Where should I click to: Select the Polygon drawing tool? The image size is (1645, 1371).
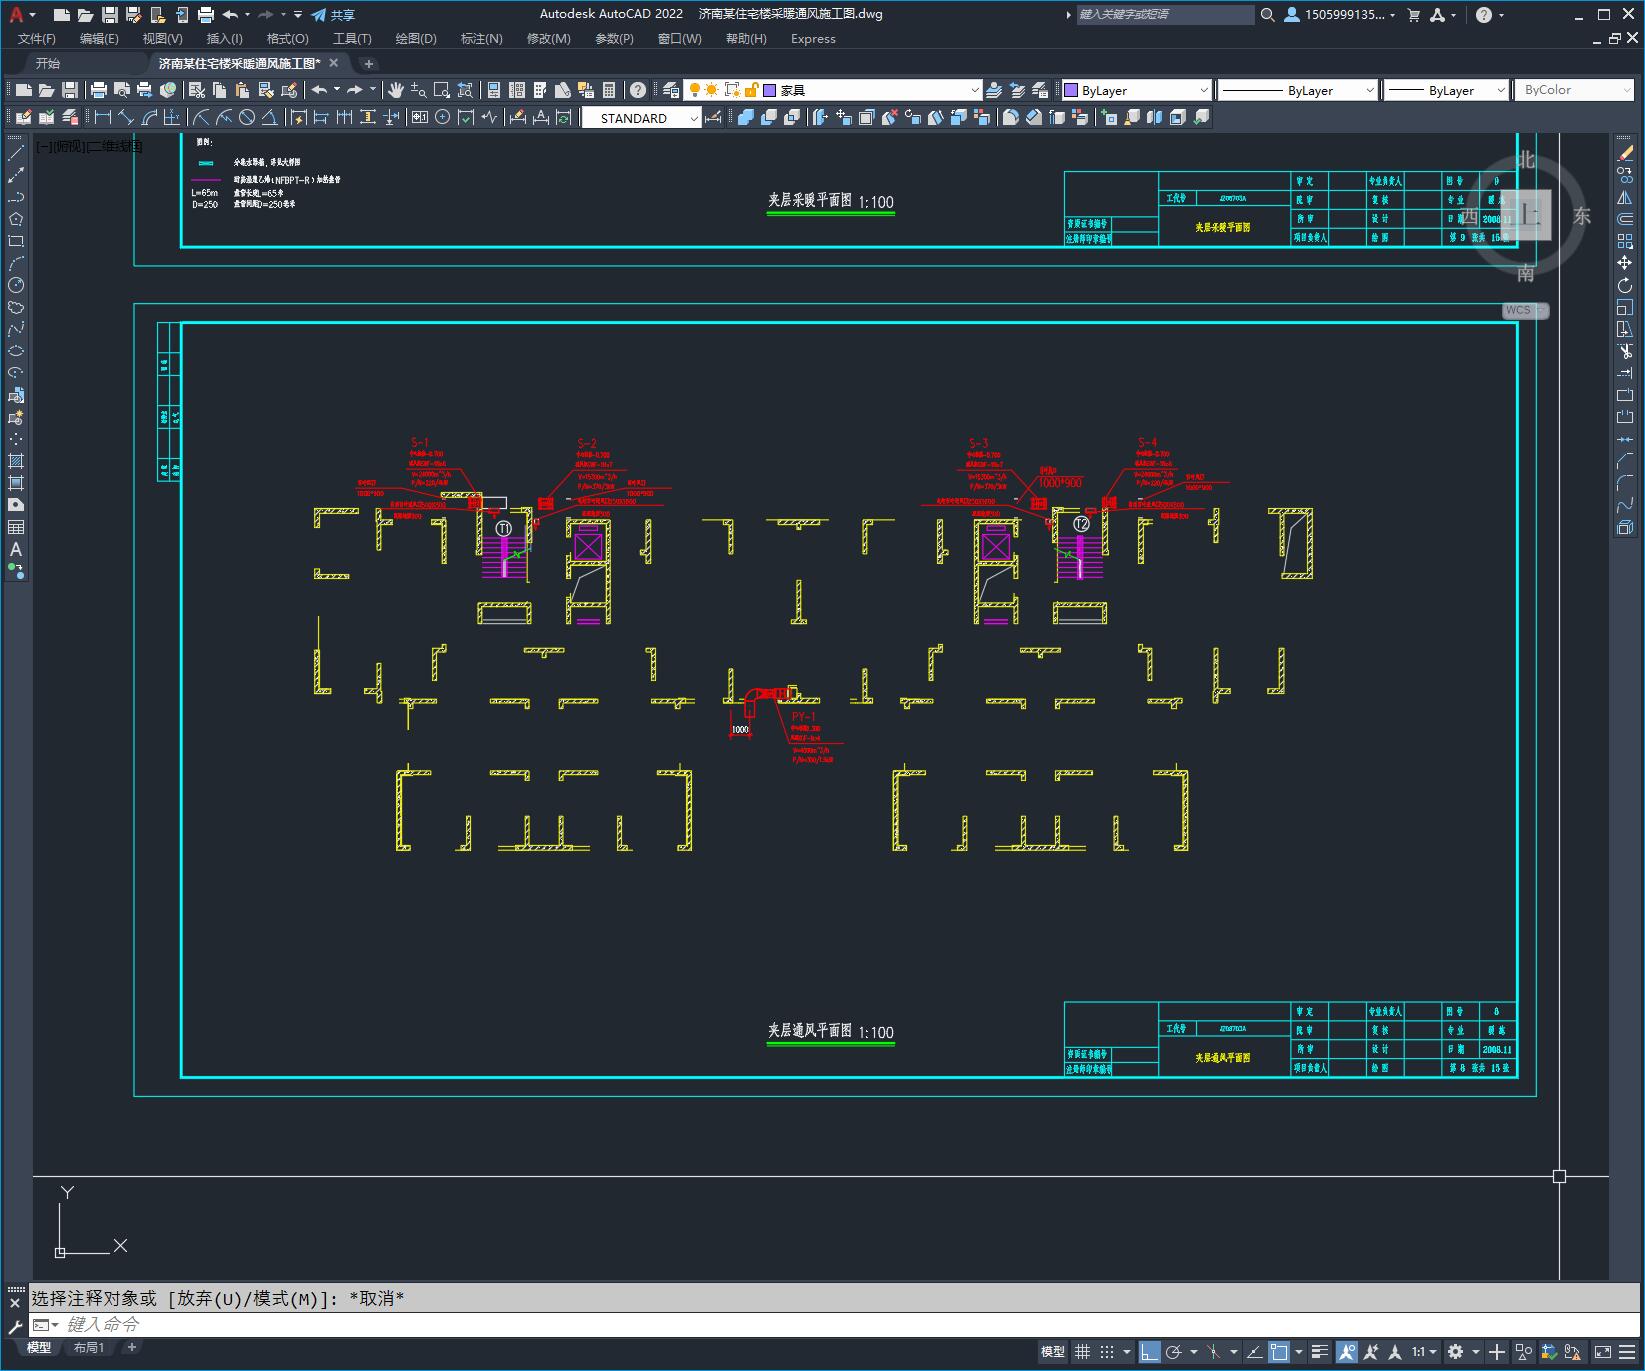pyautogui.click(x=16, y=220)
